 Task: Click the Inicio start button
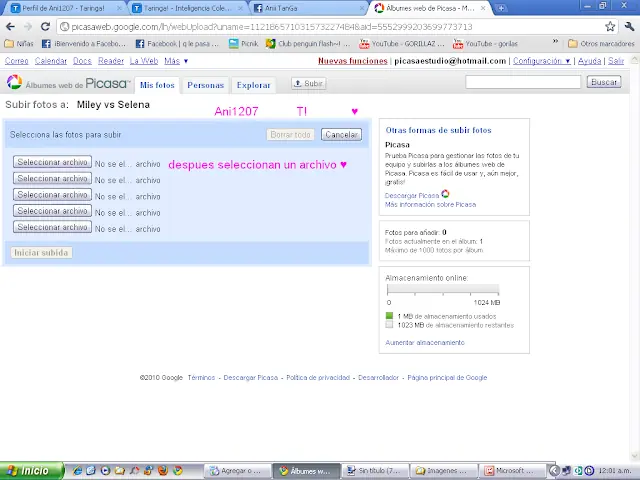32,471
